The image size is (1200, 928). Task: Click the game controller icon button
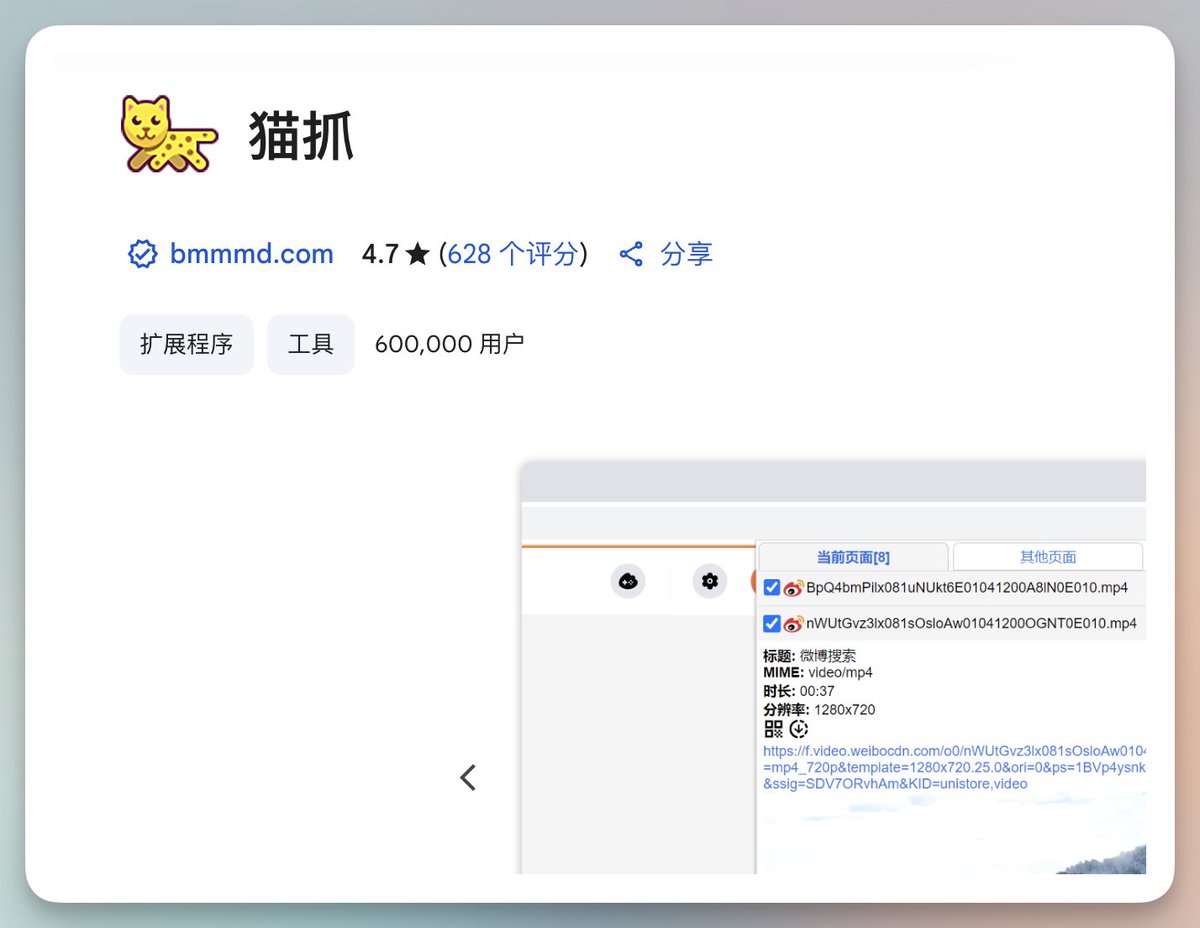(628, 580)
